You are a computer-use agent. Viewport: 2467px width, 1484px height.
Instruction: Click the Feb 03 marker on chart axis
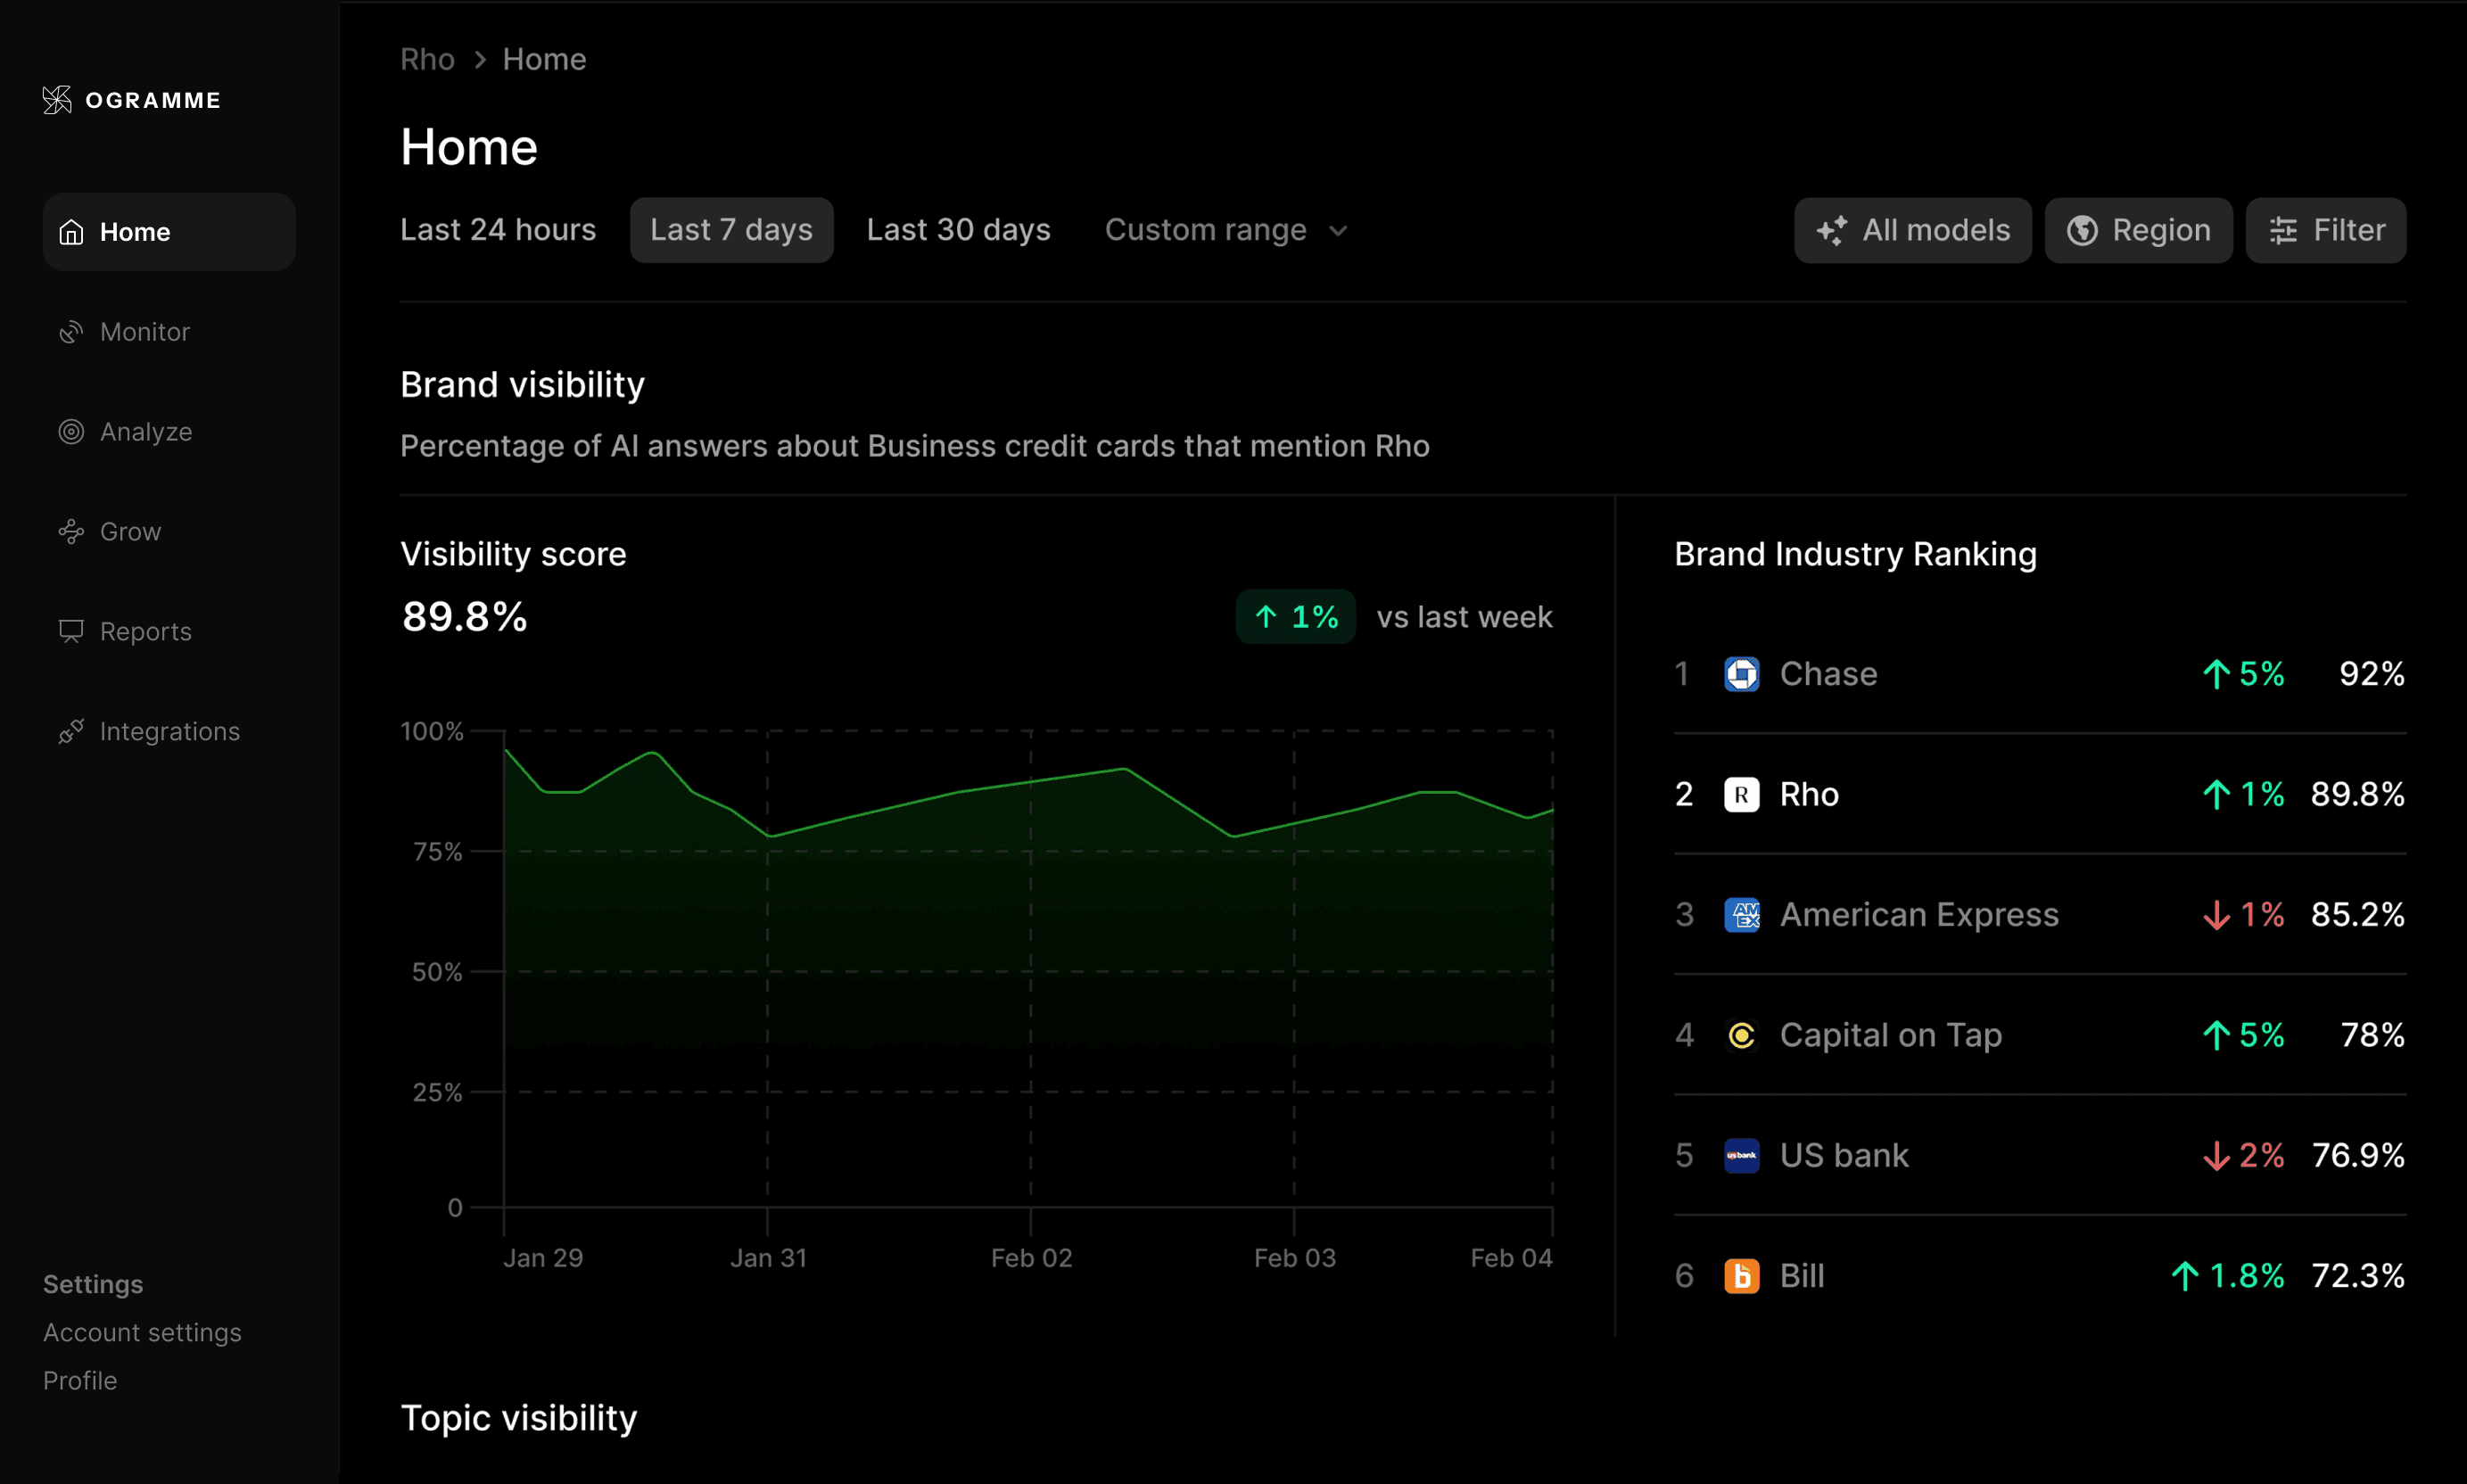[1294, 1259]
